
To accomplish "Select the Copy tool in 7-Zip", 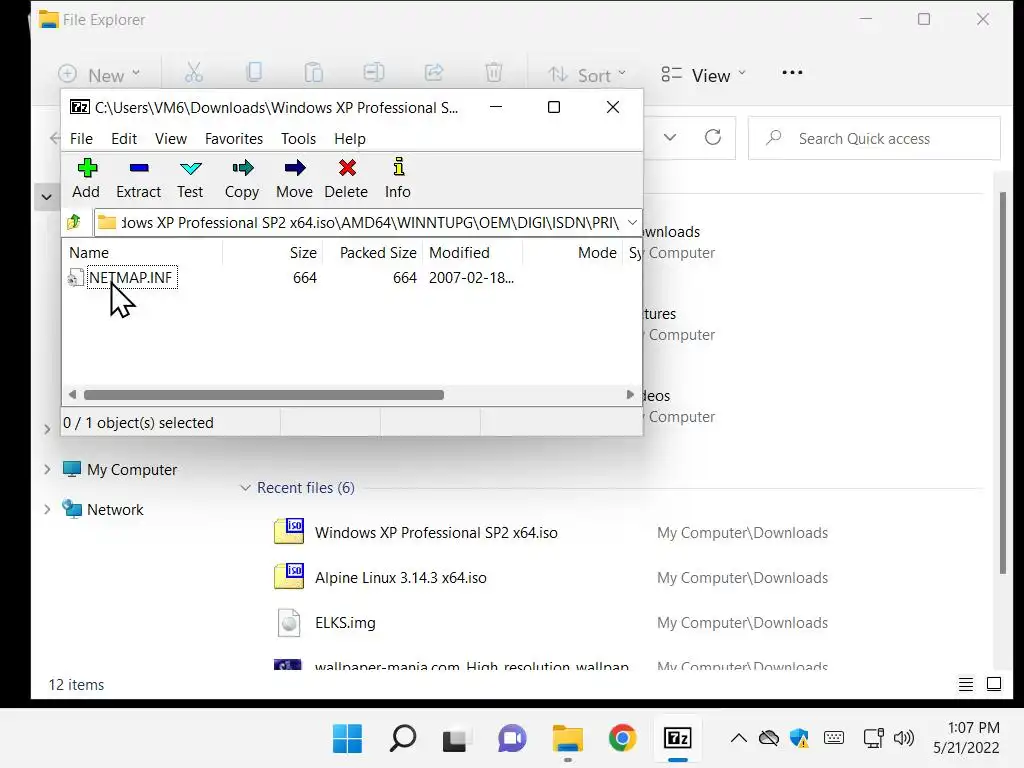I will pos(242,178).
